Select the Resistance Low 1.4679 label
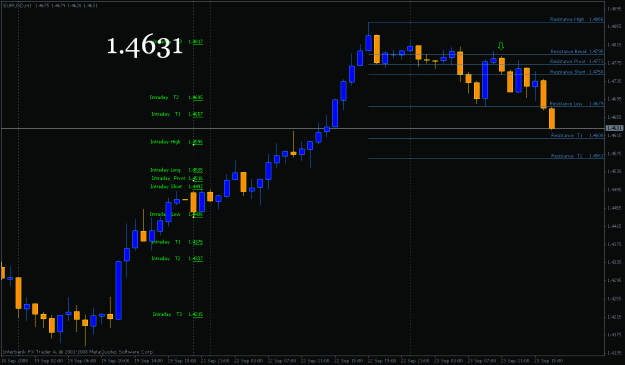Image resolution: width=625 pixels, height=365 pixels. (576, 104)
